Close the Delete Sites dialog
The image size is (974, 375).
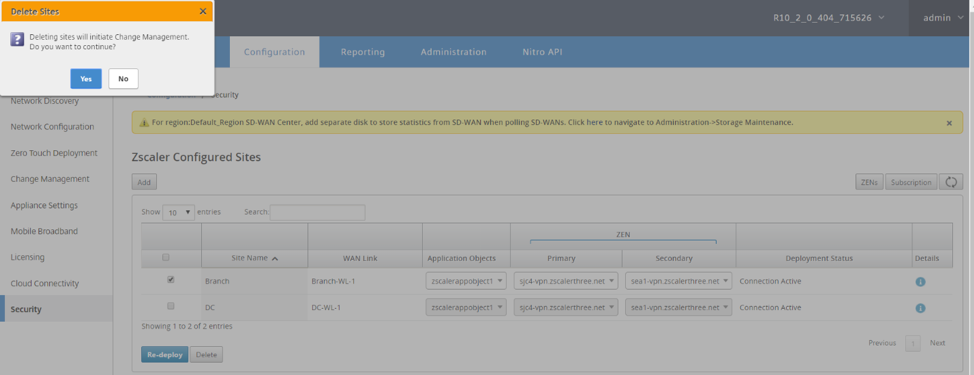click(x=203, y=11)
